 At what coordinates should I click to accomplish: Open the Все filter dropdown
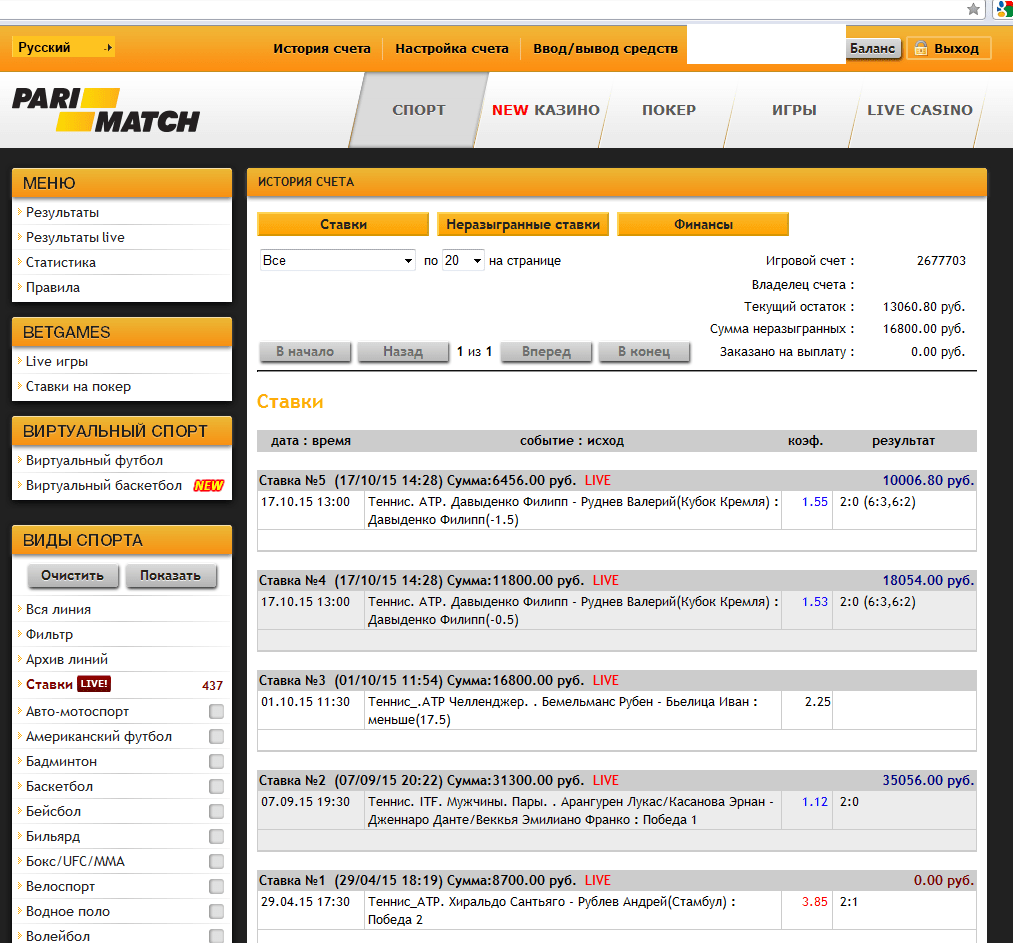(x=337, y=260)
